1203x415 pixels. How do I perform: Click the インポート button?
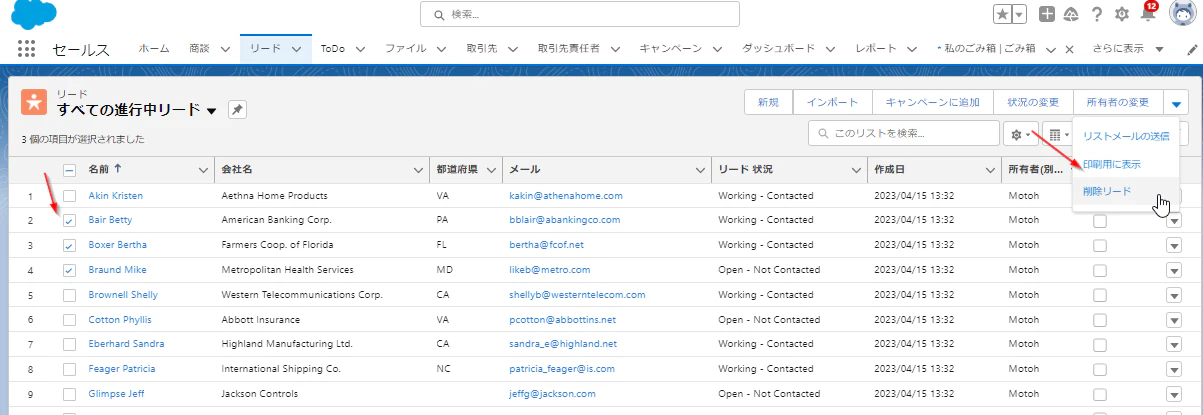pyautogui.click(x=832, y=102)
